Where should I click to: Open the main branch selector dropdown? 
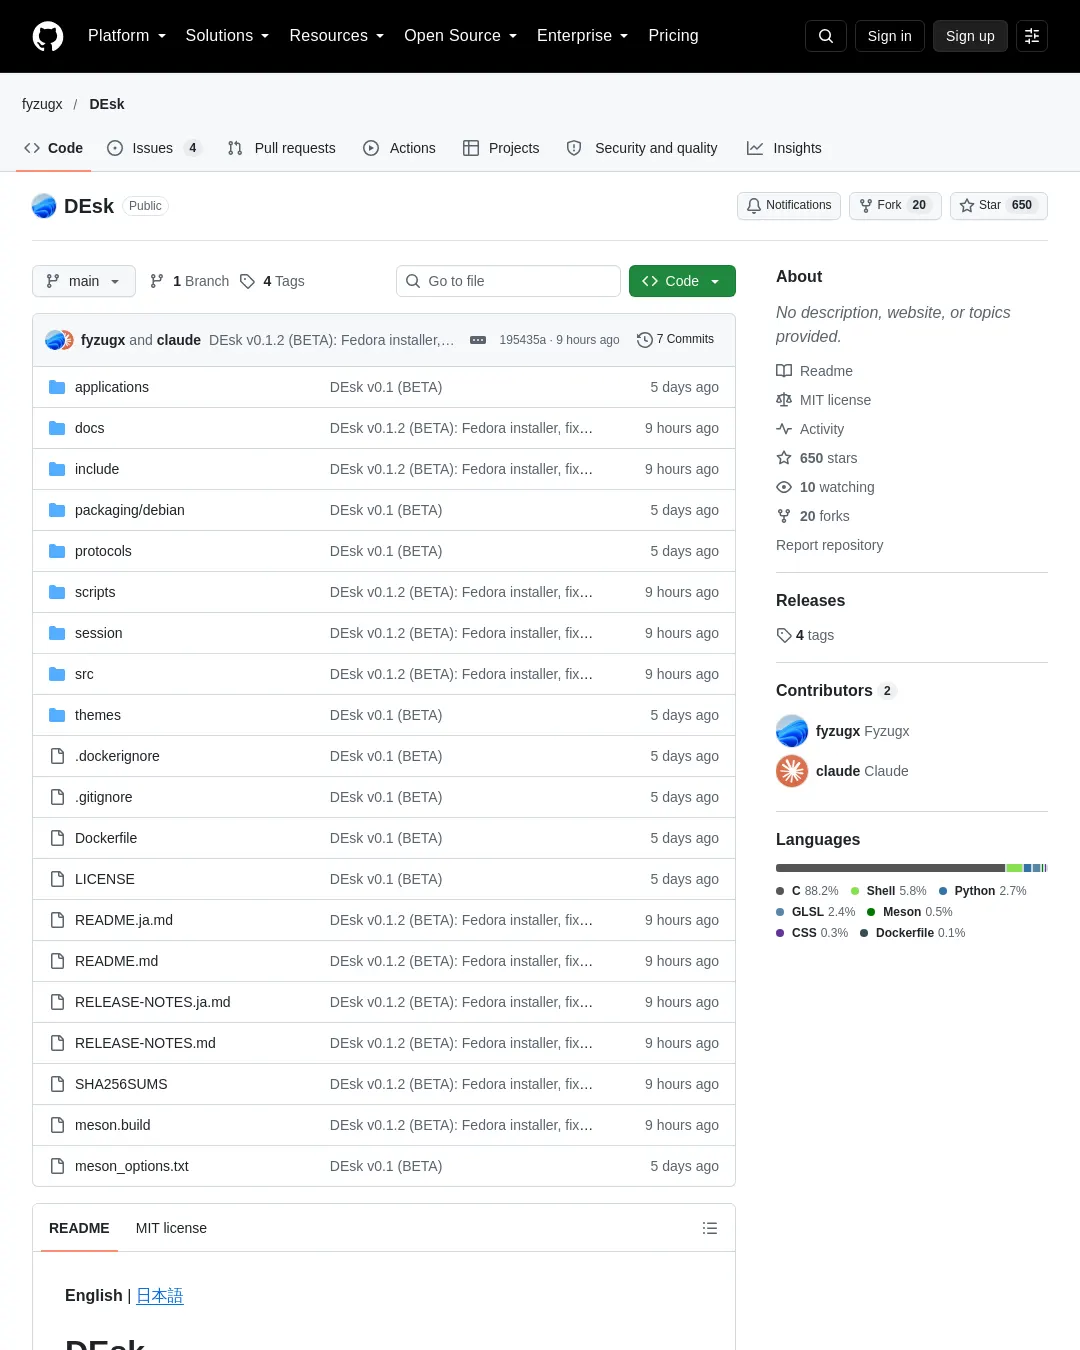tap(84, 281)
